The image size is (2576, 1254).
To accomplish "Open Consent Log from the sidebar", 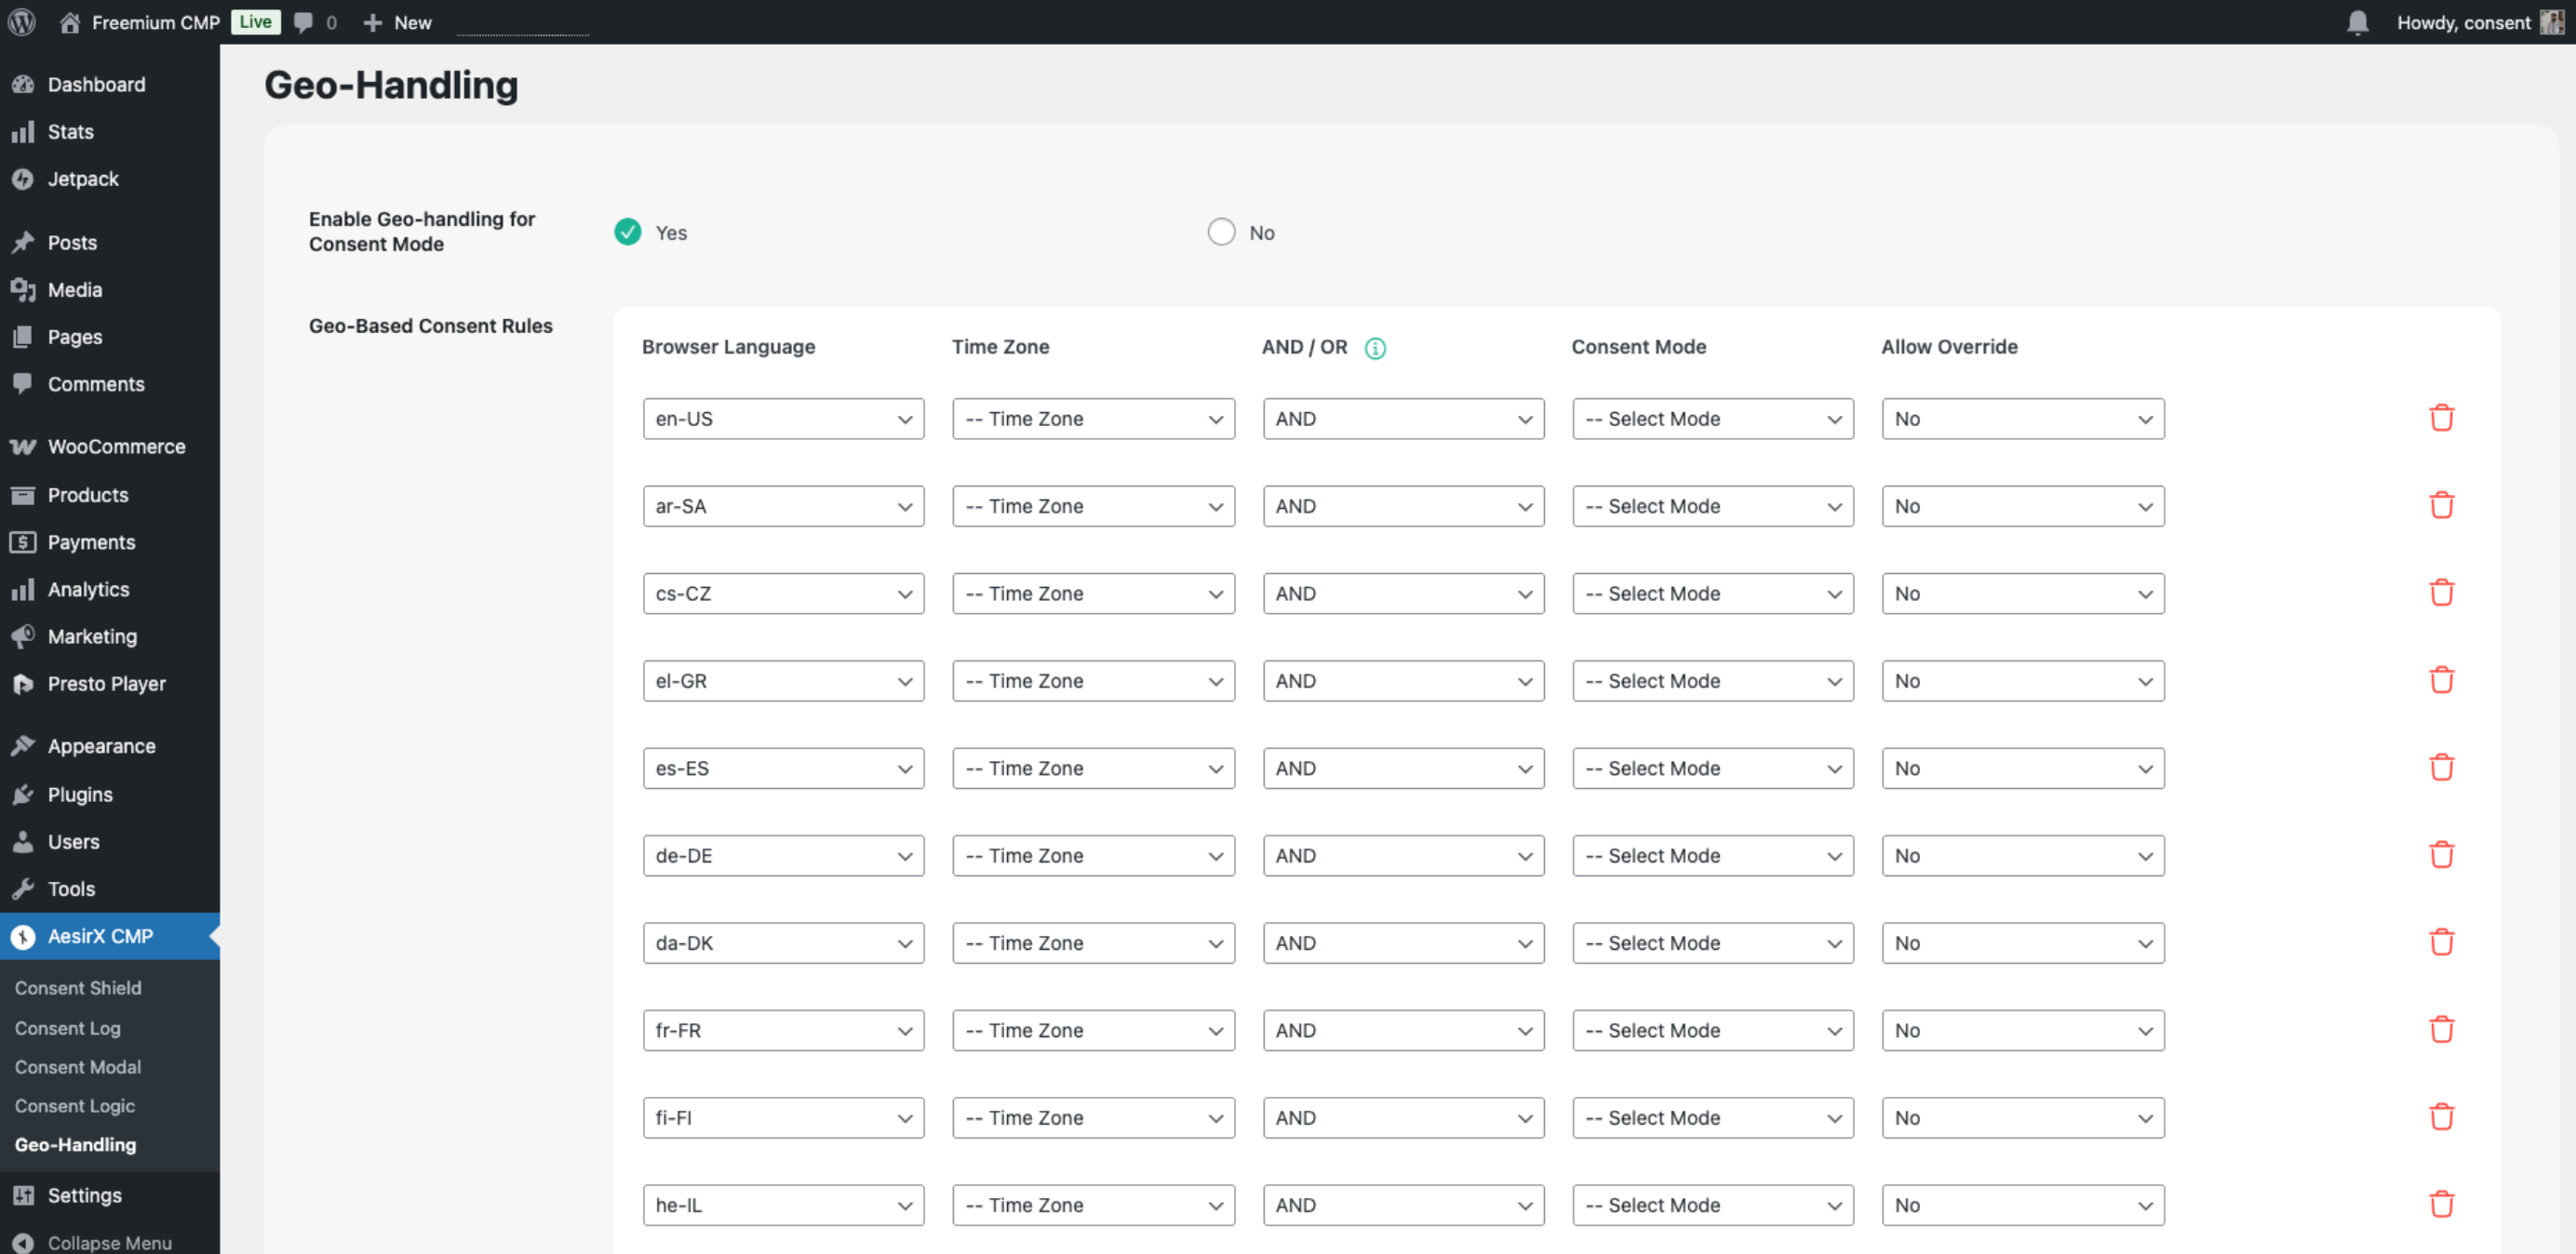I will pyautogui.click(x=67, y=1028).
